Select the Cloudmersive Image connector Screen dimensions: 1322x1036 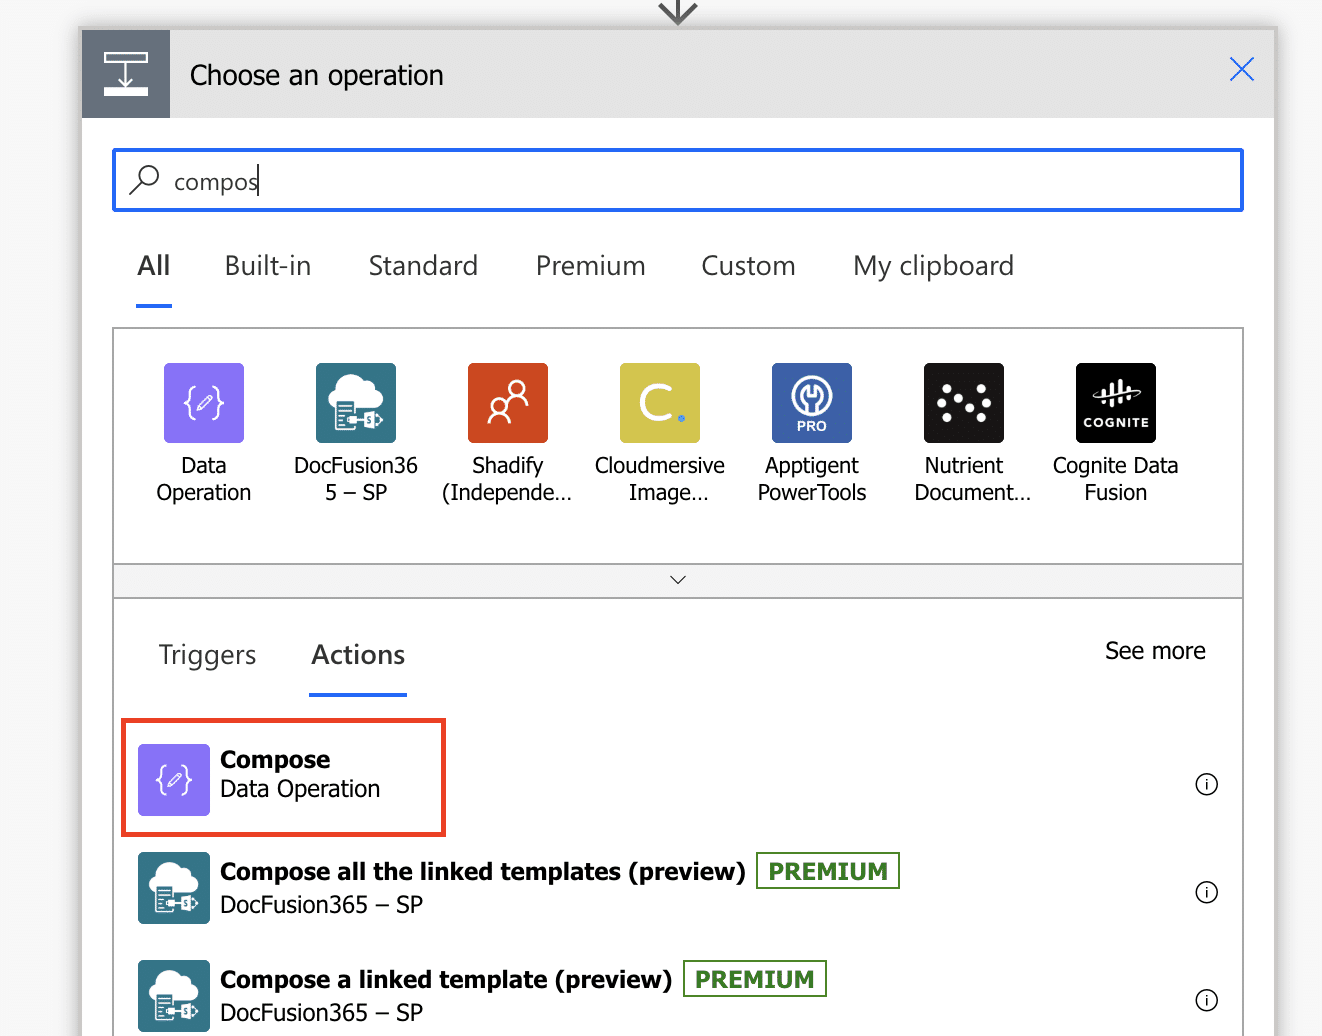click(660, 403)
